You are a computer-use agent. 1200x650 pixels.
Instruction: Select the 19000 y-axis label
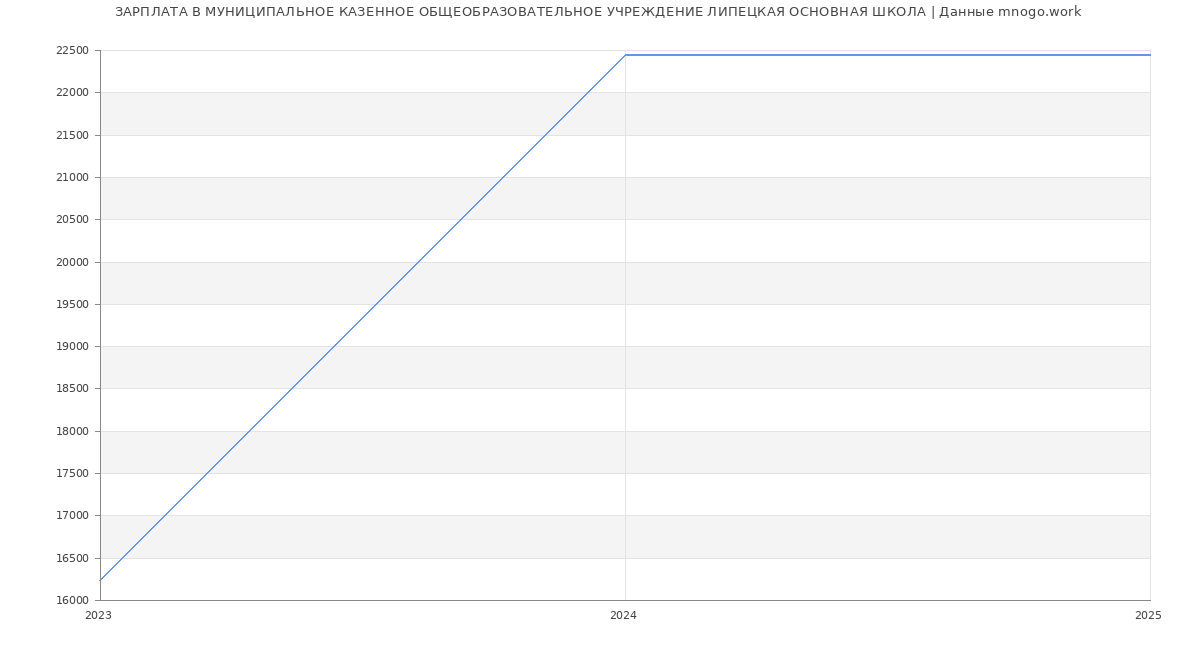pos(72,347)
